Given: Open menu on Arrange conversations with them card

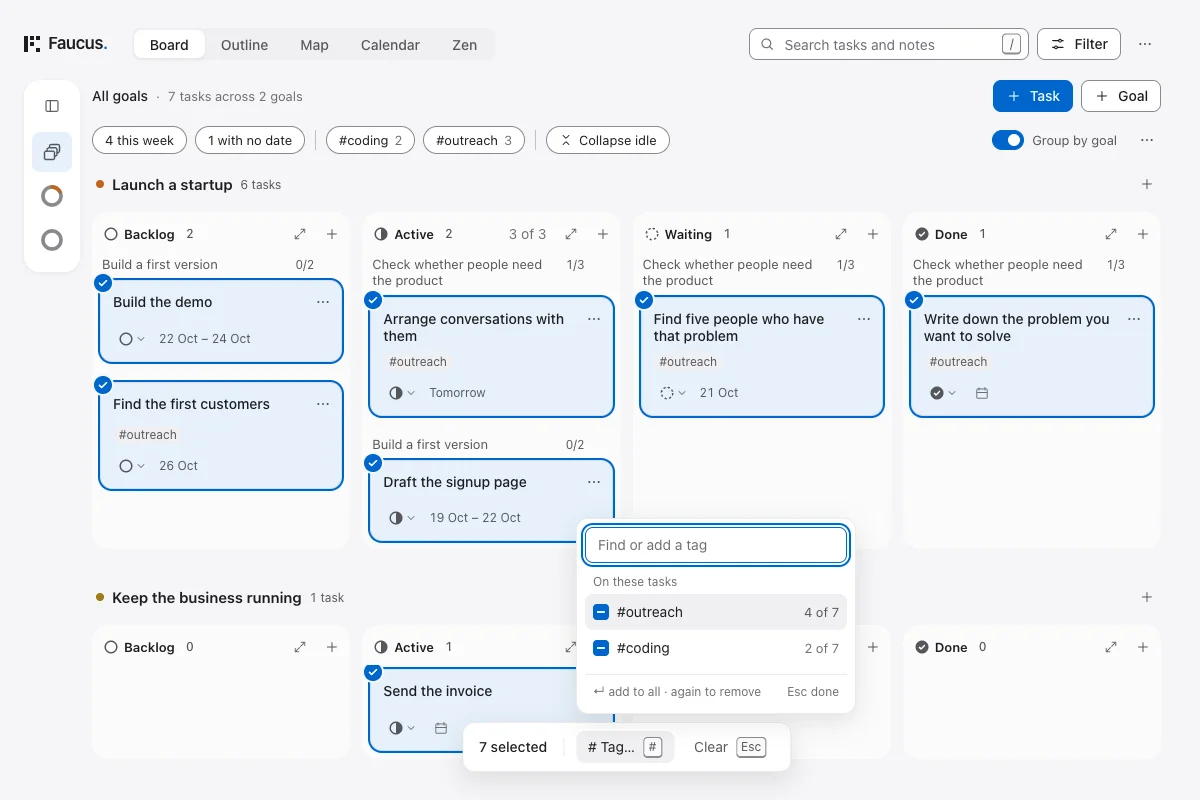Looking at the screenshot, I should (594, 319).
